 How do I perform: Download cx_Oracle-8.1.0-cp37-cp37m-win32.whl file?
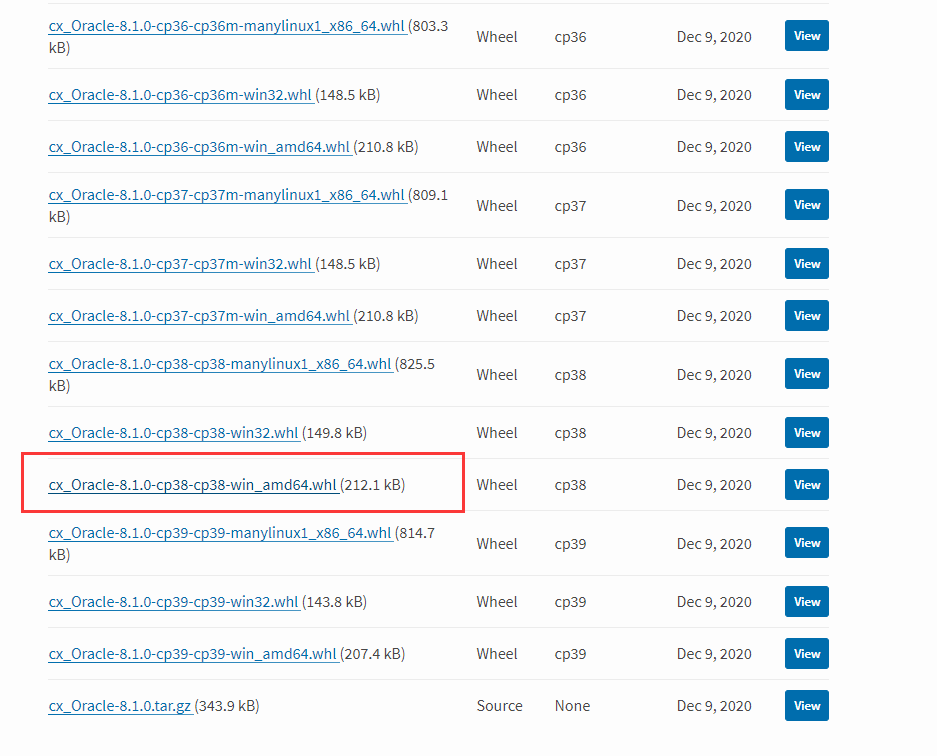[180, 264]
